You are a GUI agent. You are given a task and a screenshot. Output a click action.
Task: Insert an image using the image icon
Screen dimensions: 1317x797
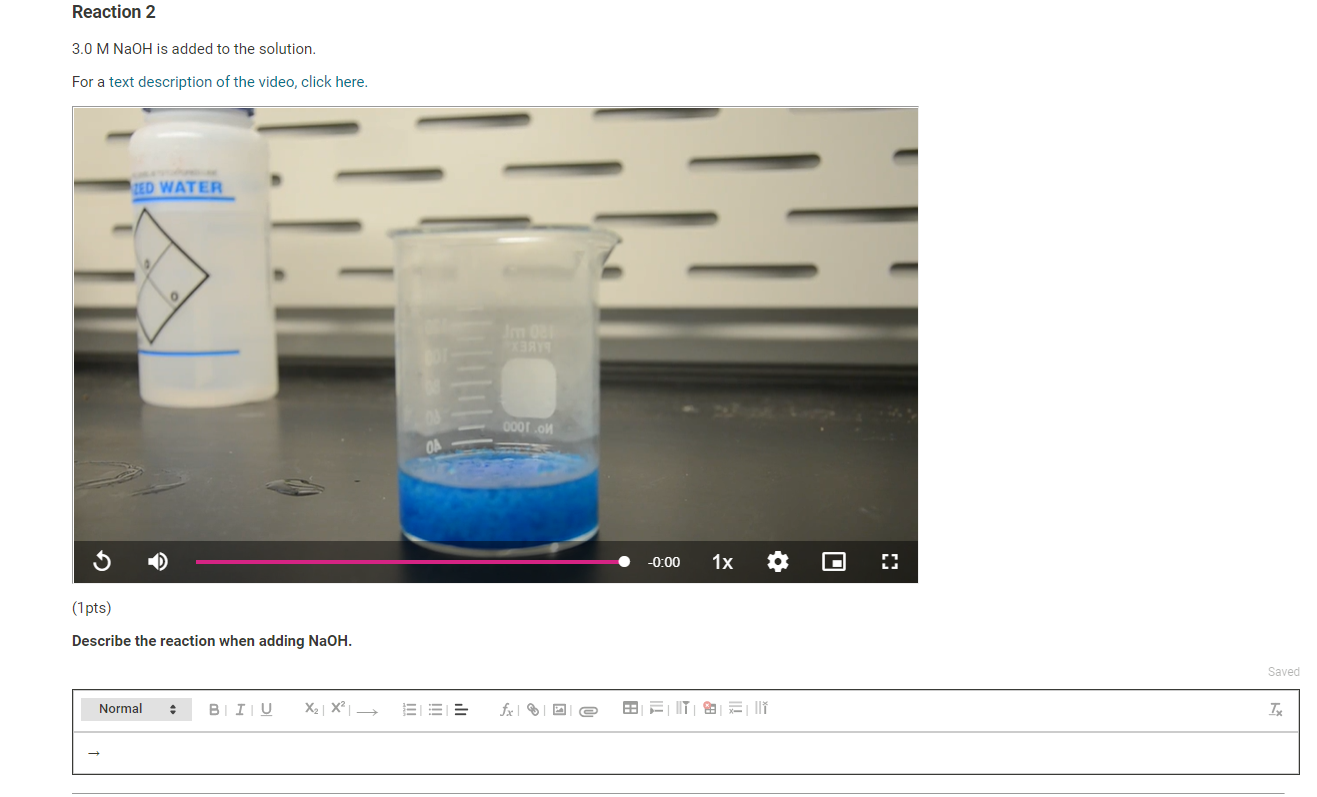(x=560, y=709)
